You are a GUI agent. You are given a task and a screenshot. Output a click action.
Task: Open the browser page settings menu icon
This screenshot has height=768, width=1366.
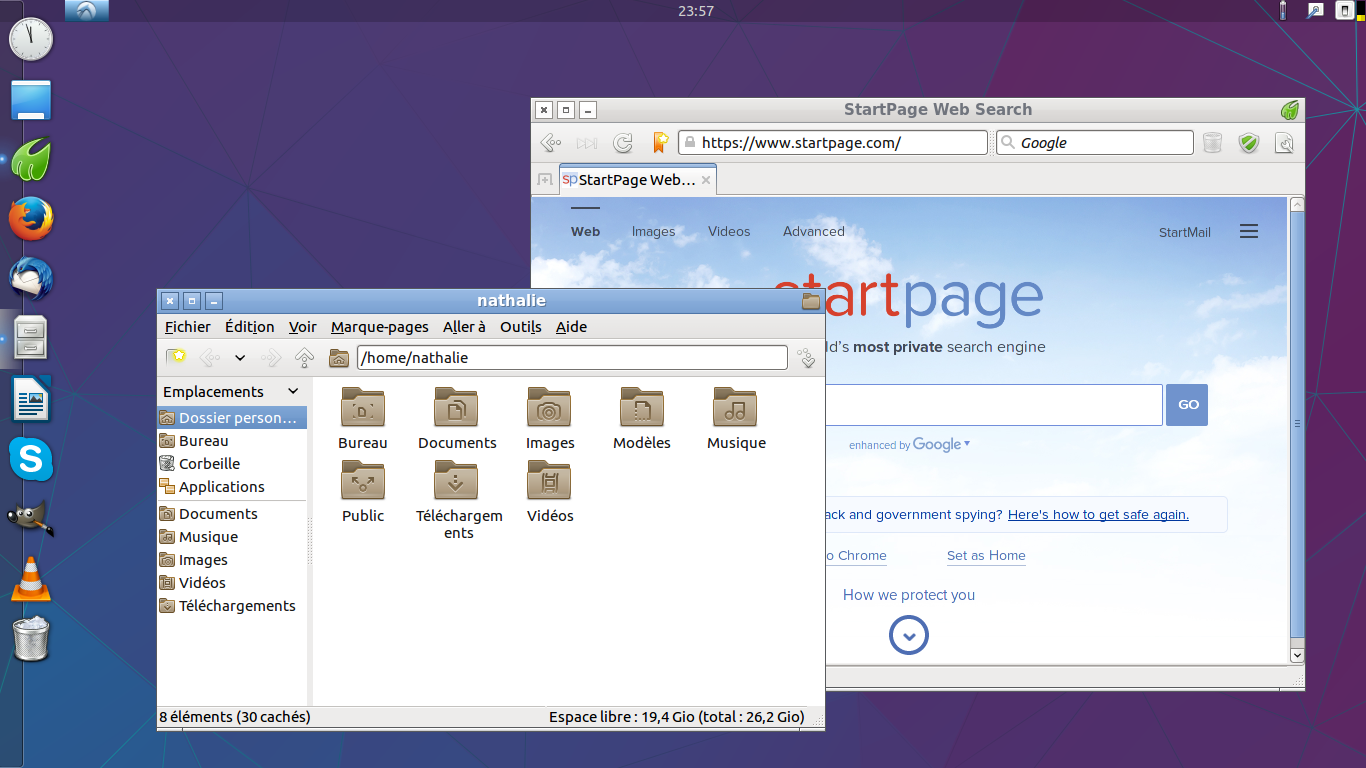click(x=1284, y=143)
